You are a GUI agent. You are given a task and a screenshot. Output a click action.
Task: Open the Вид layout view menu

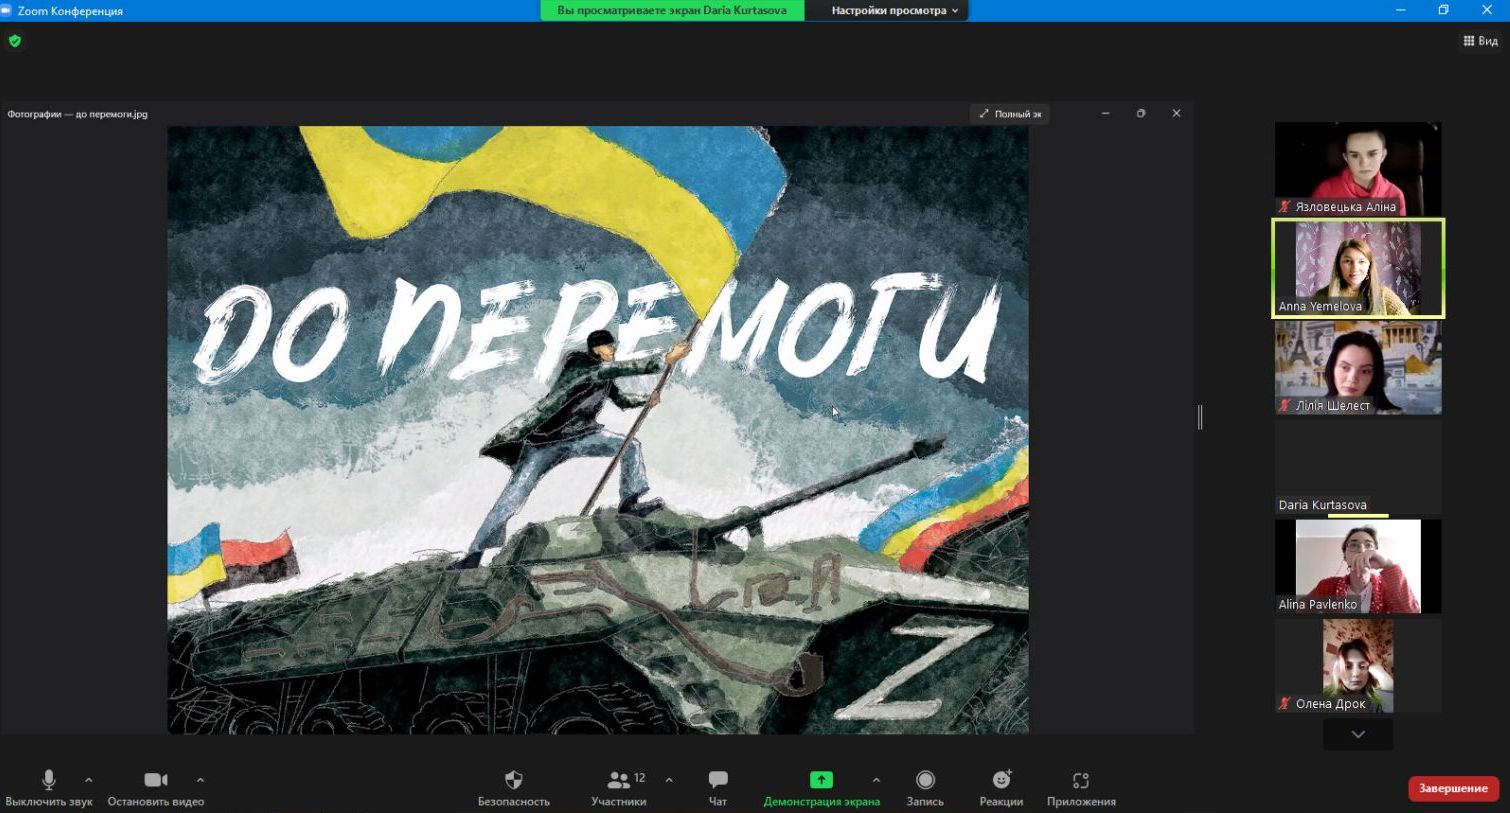click(x=1481, y=41)
